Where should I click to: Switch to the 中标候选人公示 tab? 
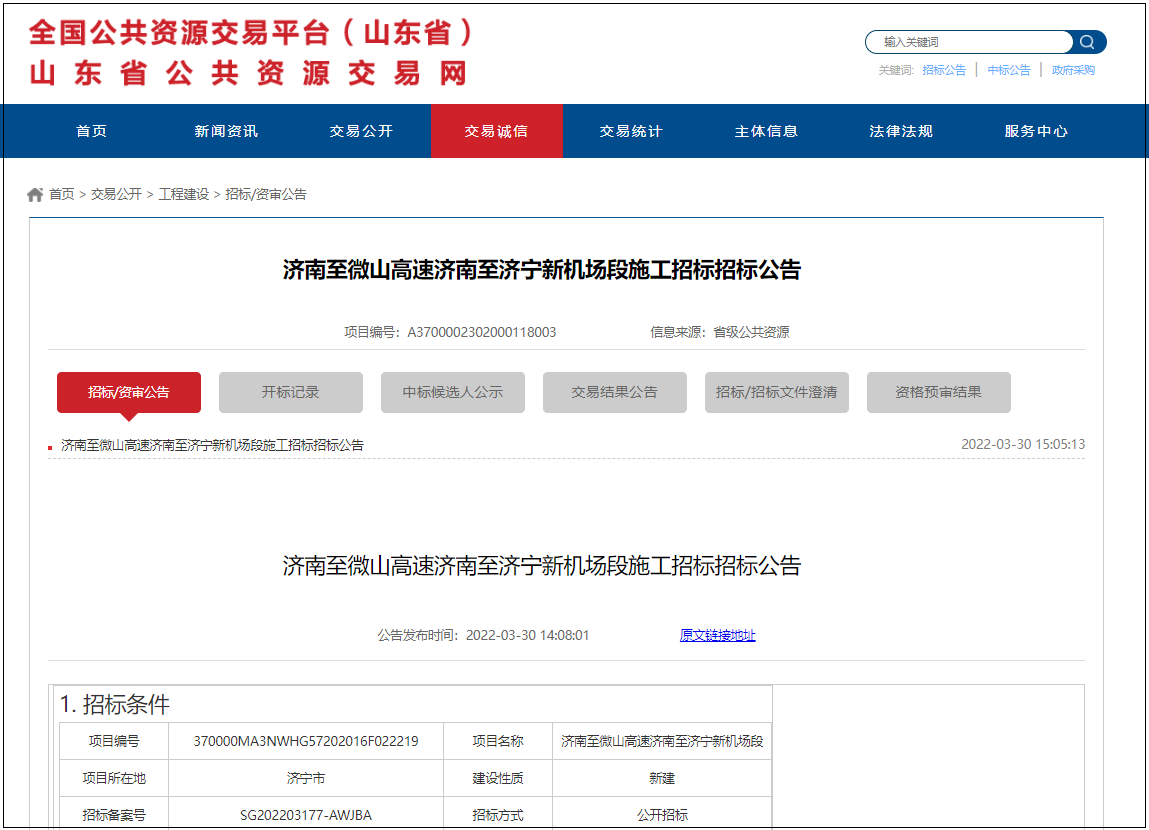click(453, 392)
